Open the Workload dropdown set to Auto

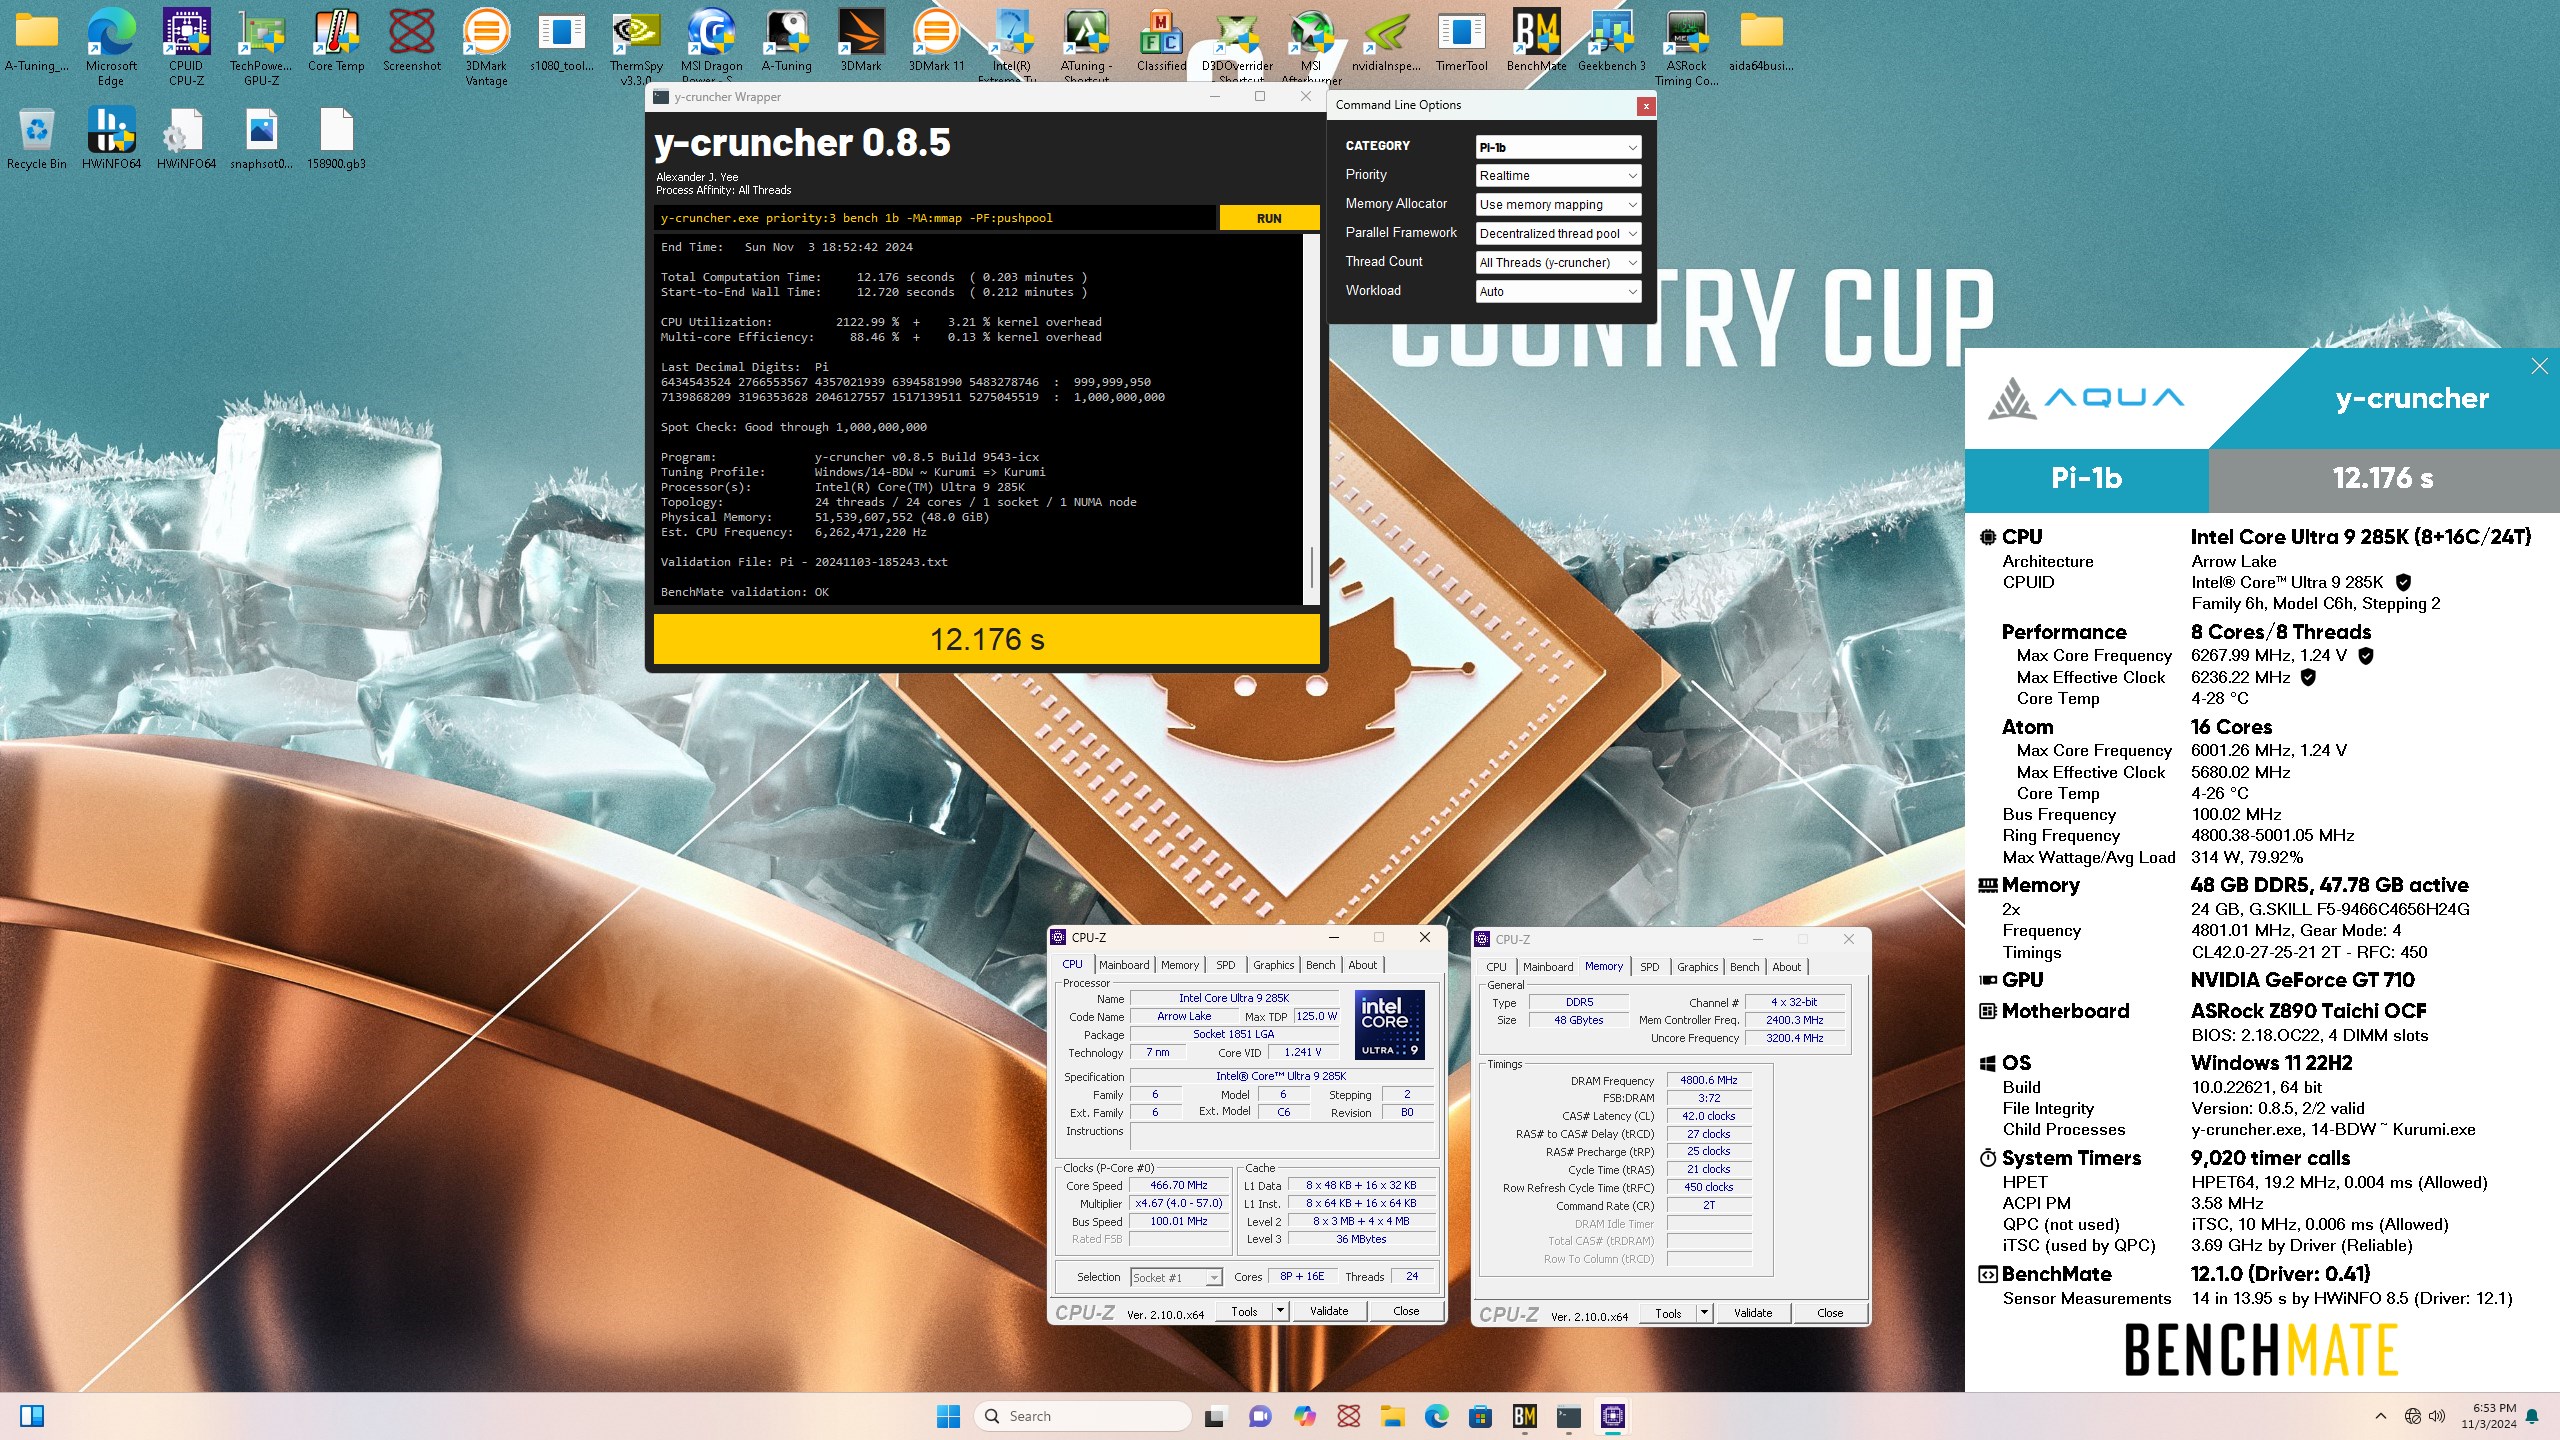(1558, 292)
